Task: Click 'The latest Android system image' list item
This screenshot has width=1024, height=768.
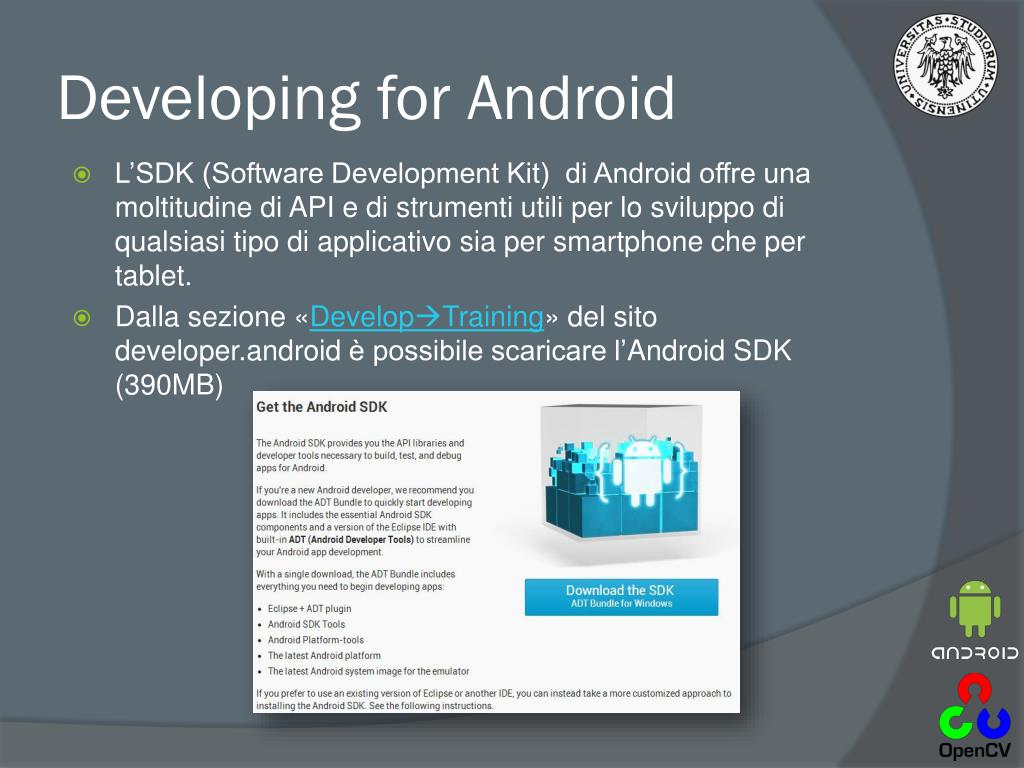Action: click(x=368, y=671)
